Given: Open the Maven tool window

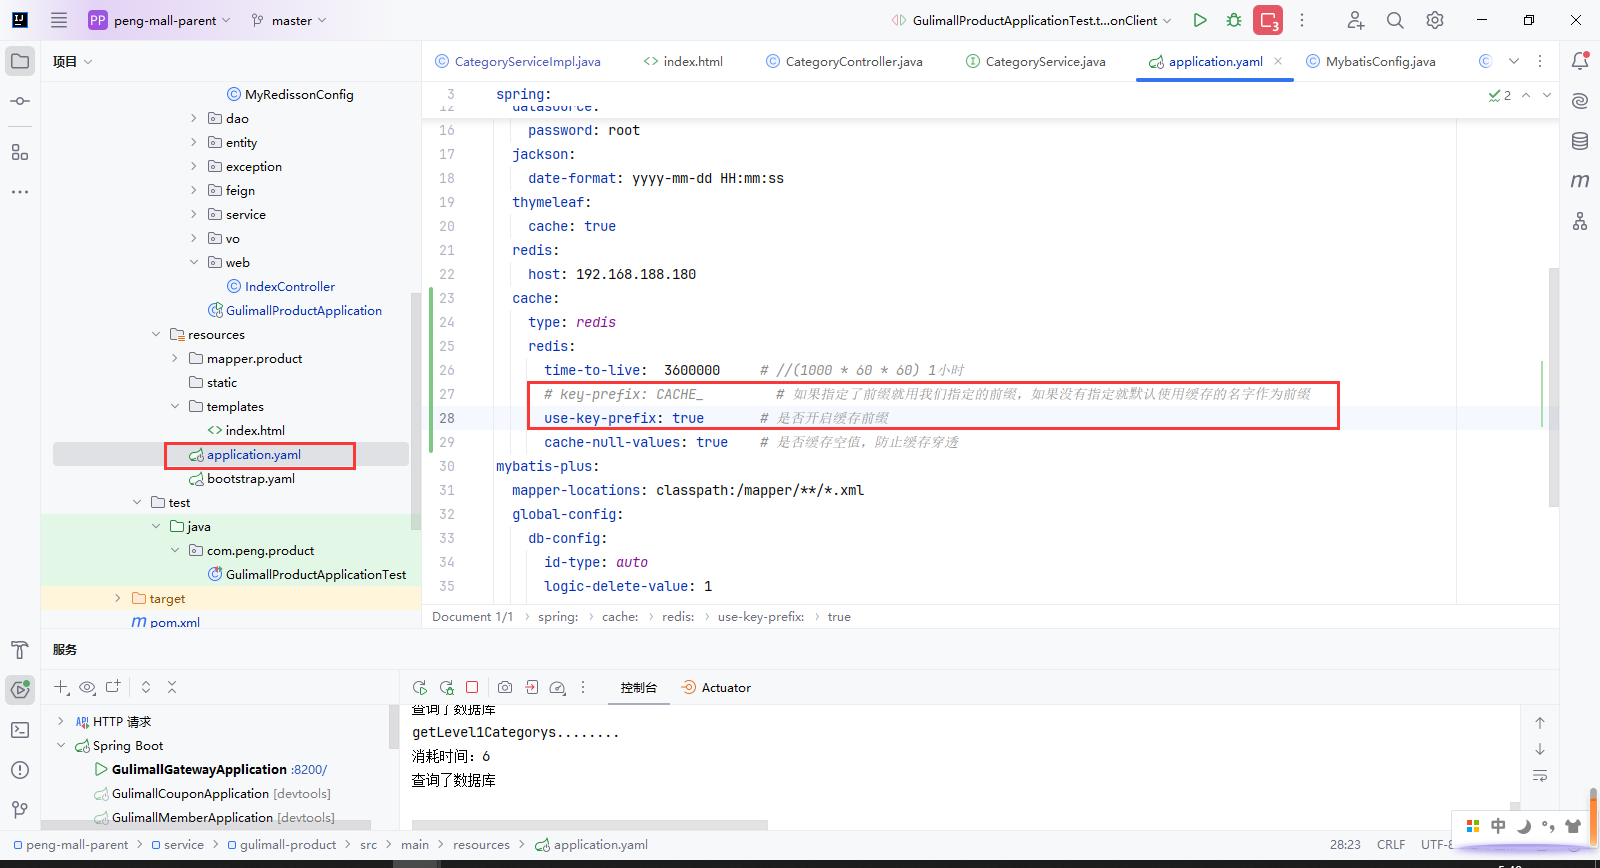Looking at the screenshot, I should (x=1580, y=181).
